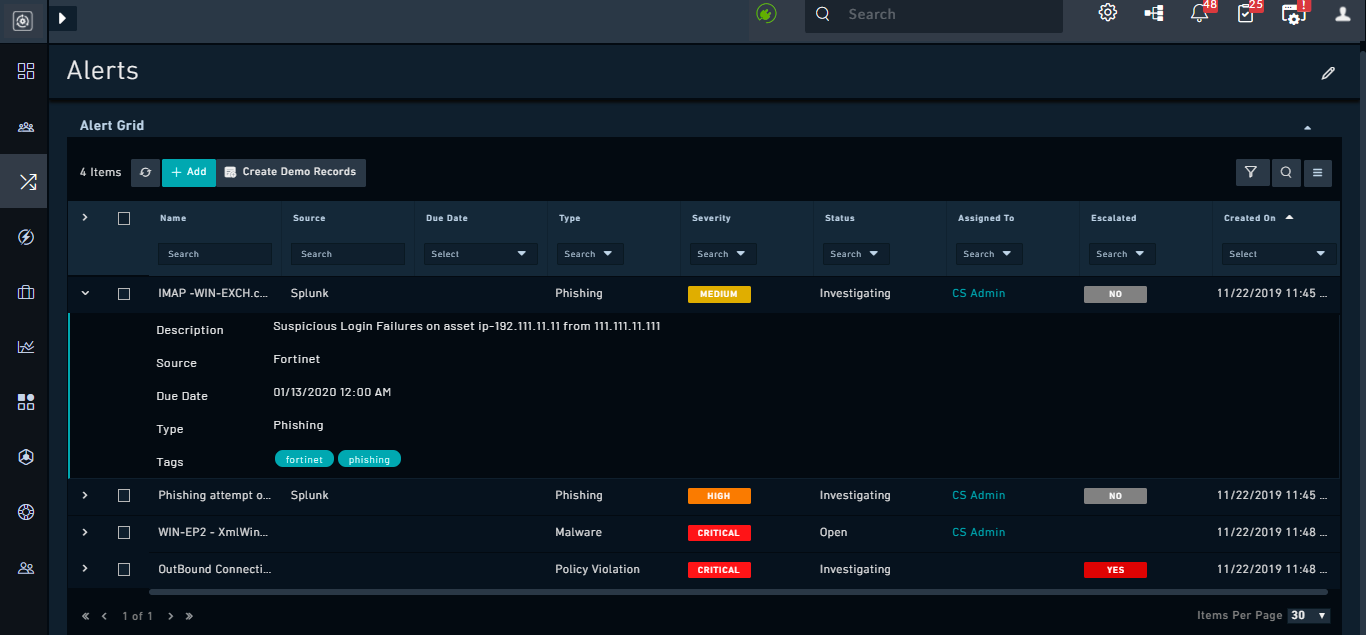This screenshot has height=635, width=1366.
Task: Click the pencil edit page icon
Action: pyautogui.click(x=1328, y=73)
